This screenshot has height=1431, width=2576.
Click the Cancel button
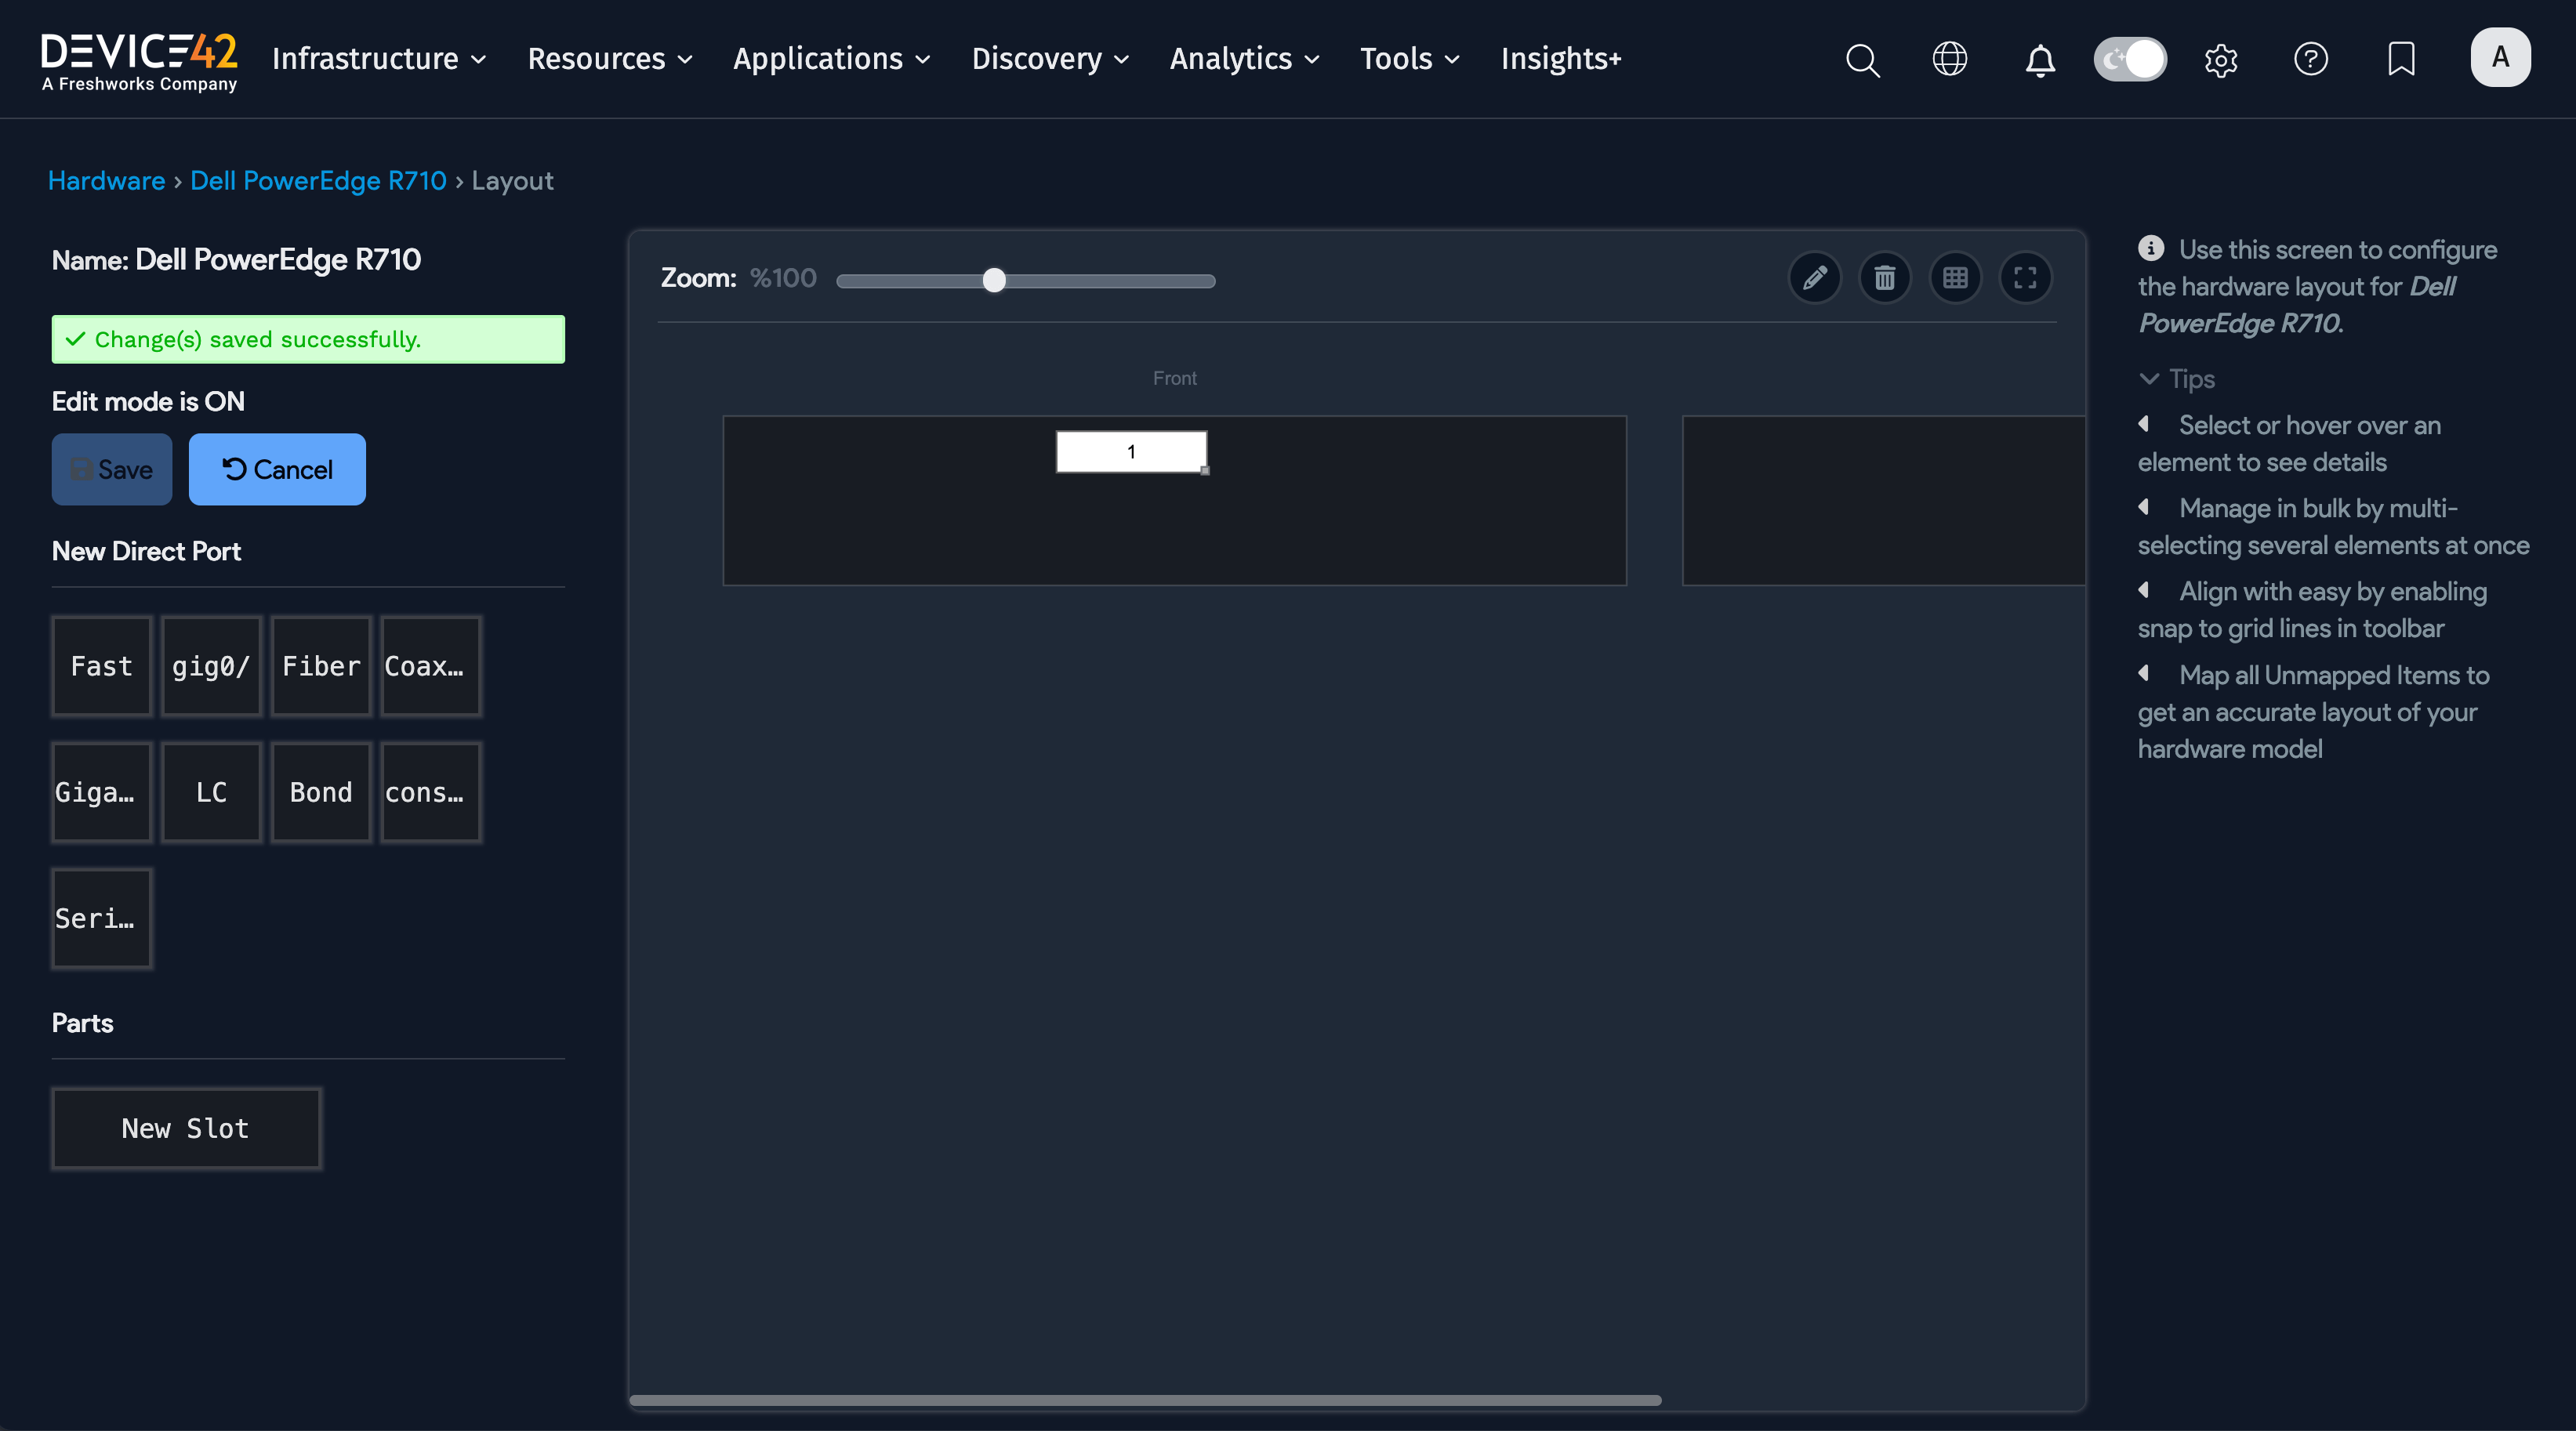(277, 469)
